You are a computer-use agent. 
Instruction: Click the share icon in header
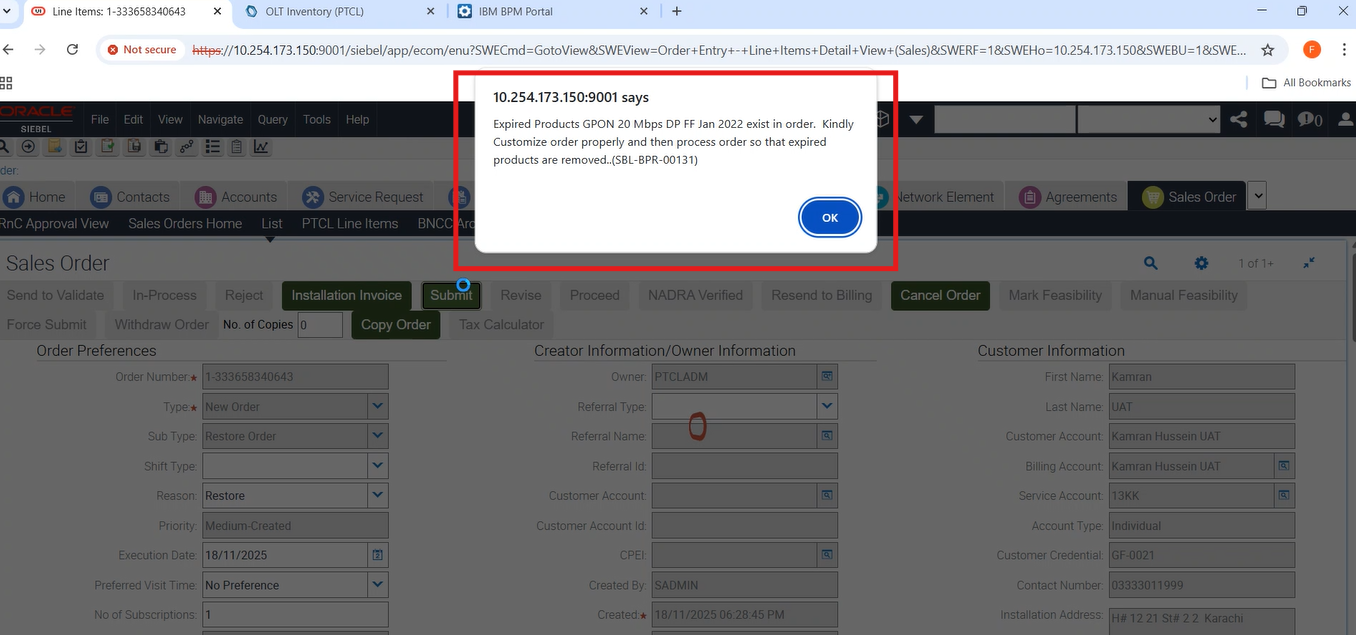pyautogui.click(x=1239, y=119)
